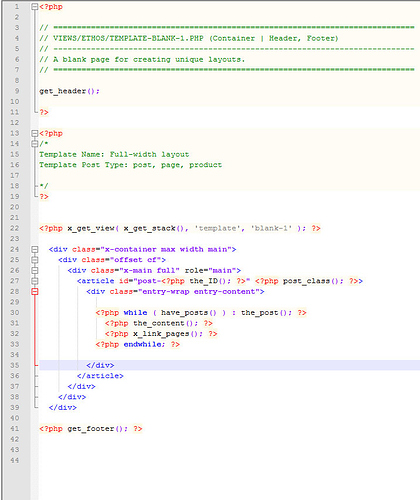Place cursor on the highlighted closing div line
Viewport: 420px width, 500px height.
pyautogui.click(x=229, y=365)
